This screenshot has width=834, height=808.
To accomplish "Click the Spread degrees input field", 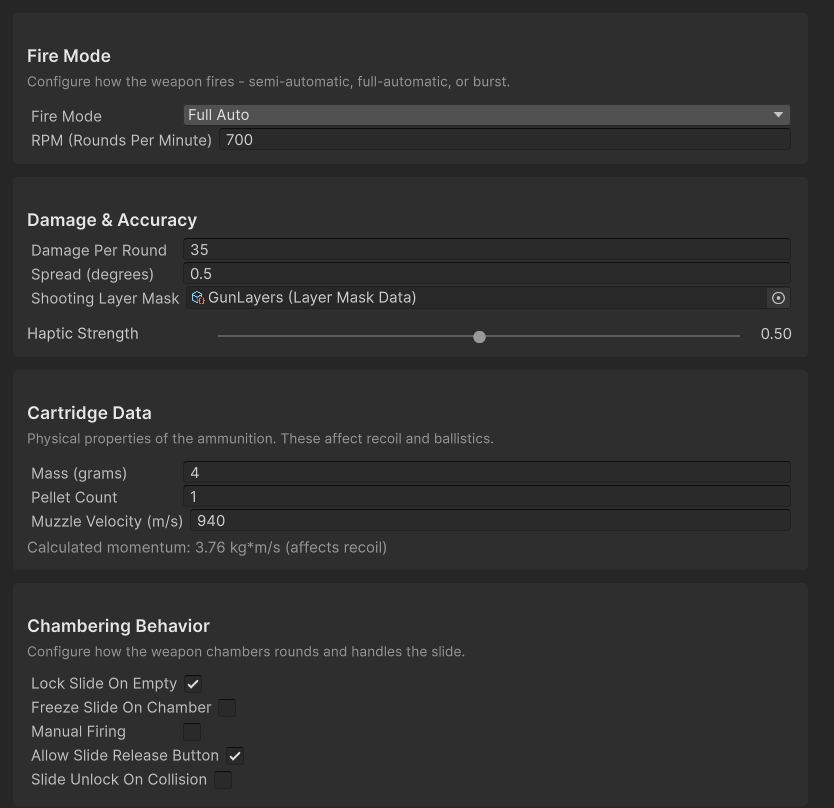I will [x=486, y=274].
